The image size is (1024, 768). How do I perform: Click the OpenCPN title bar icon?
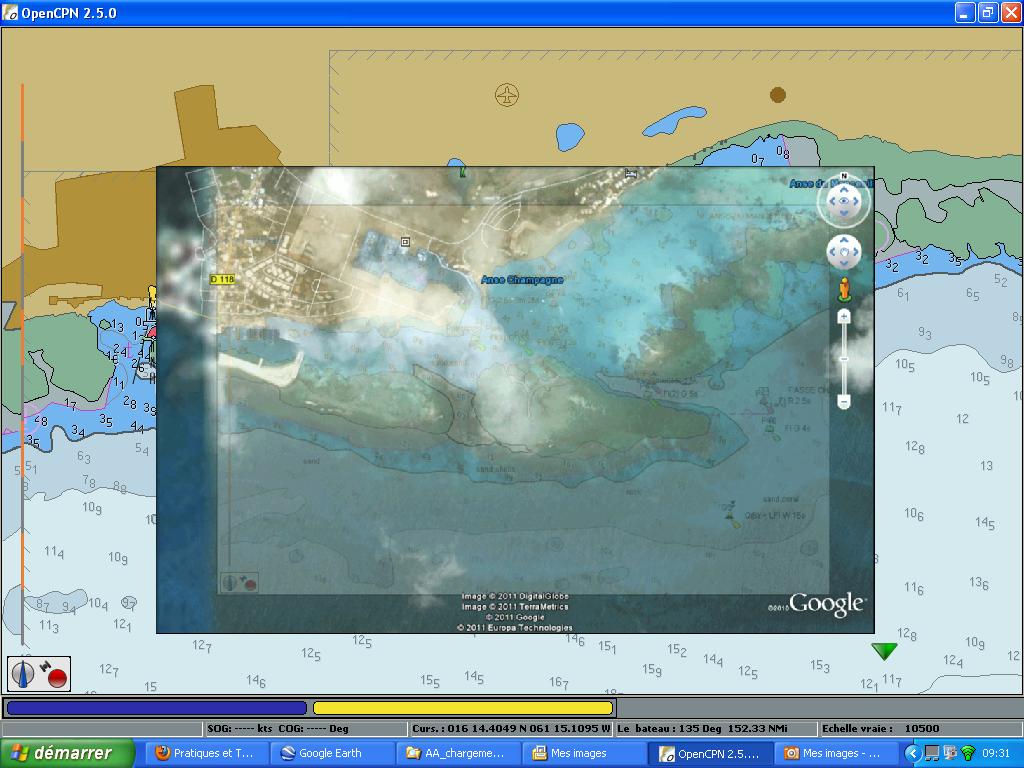10,12
